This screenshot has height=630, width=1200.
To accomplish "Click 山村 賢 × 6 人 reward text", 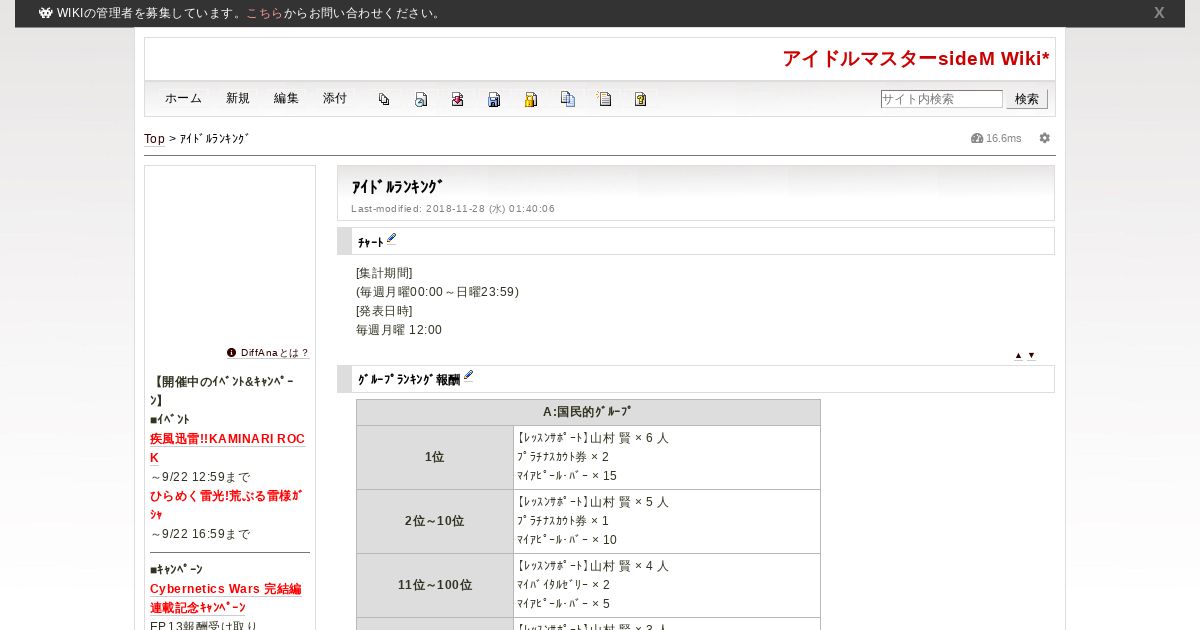I will tap(629, 438).
